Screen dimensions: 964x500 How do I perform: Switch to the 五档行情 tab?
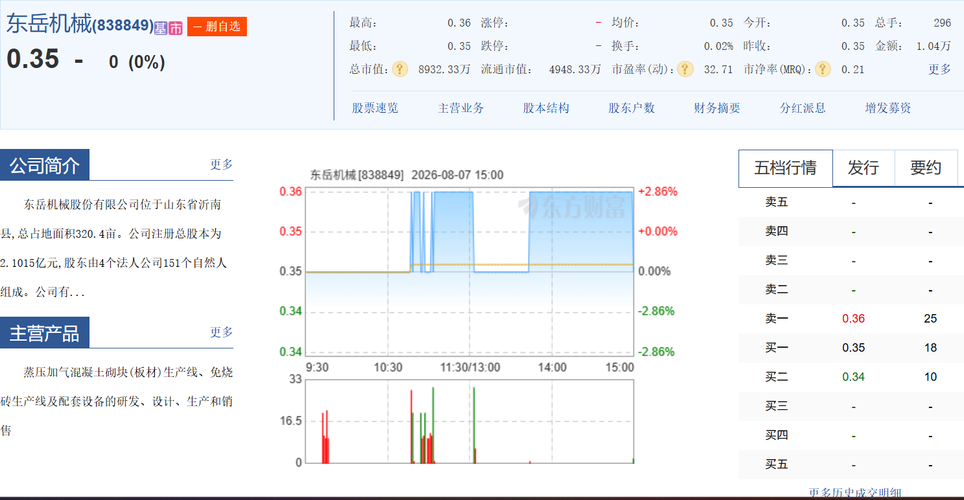(785, 168)
